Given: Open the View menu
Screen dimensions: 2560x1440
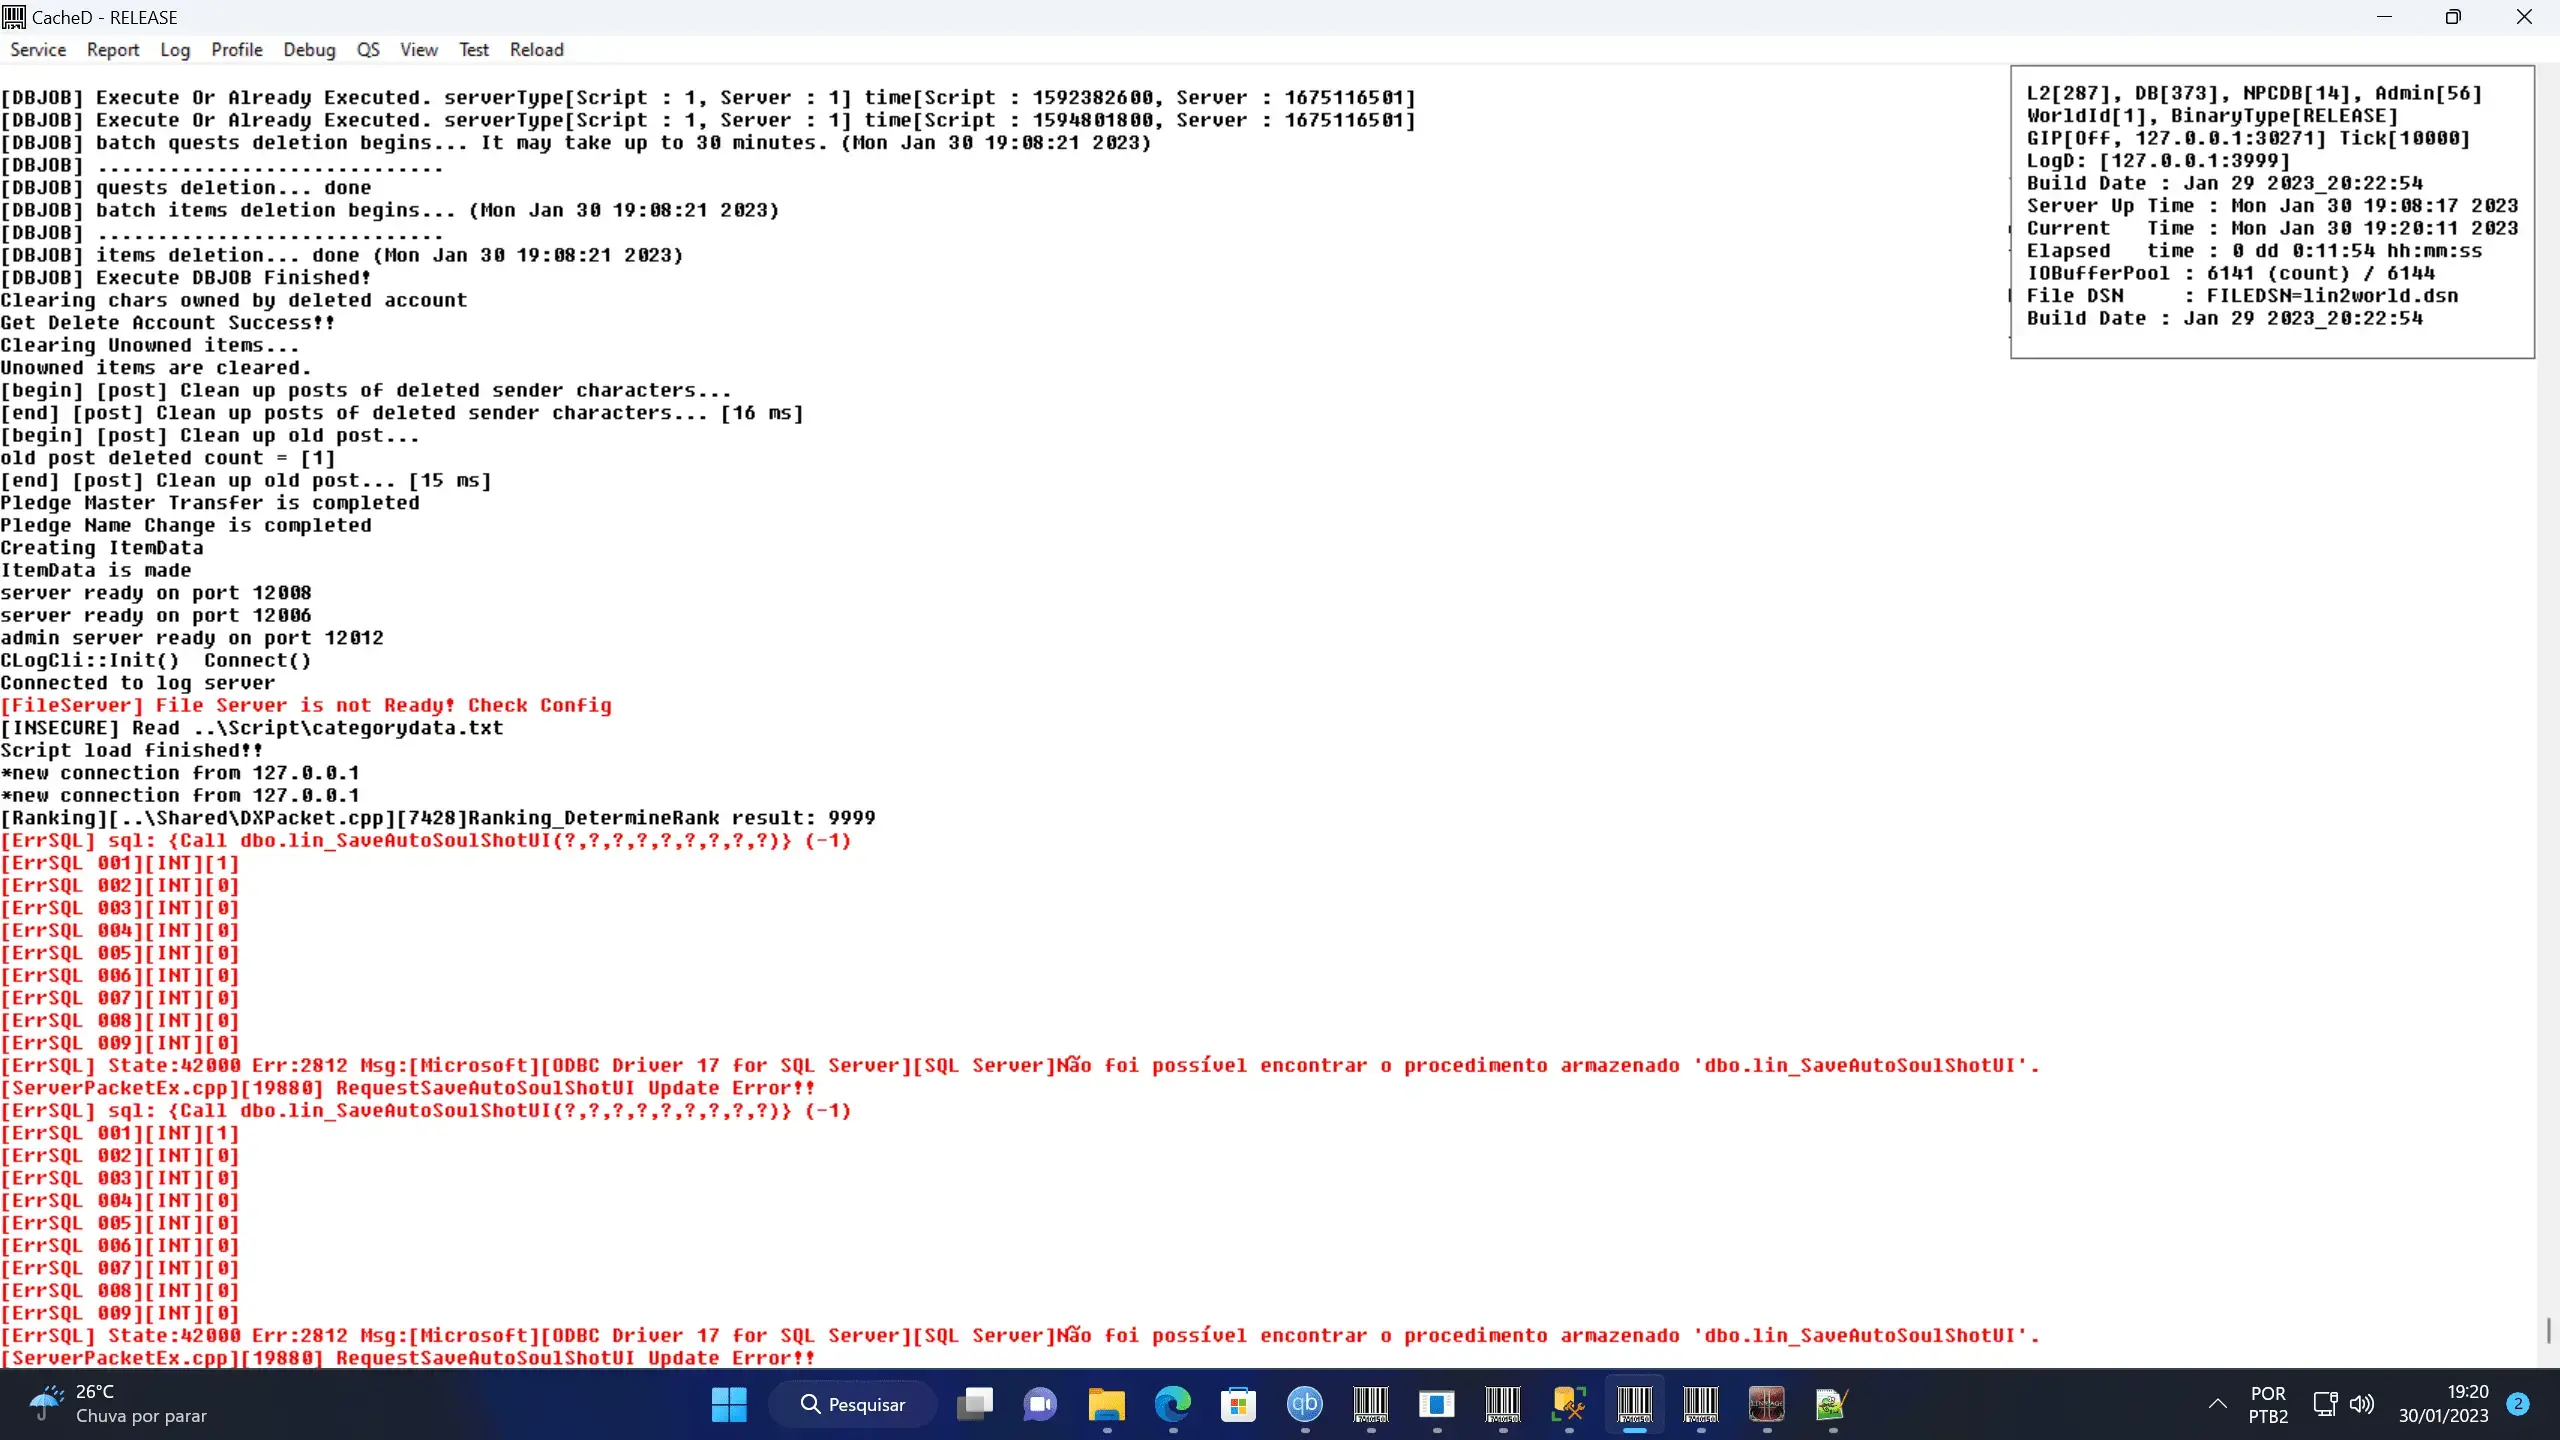Looking at the screenshot, I should pyautogui.click(x=419, y=50).
